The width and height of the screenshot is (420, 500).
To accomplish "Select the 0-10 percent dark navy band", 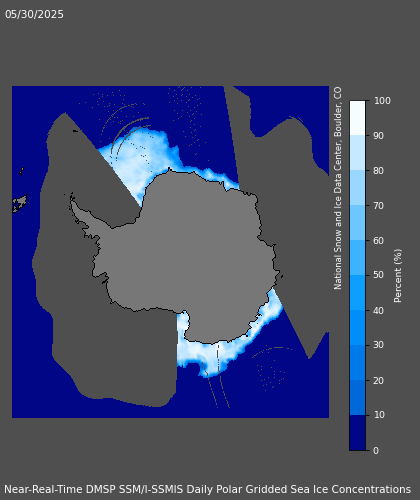I will pyautogui.click(x=357, y=433).
